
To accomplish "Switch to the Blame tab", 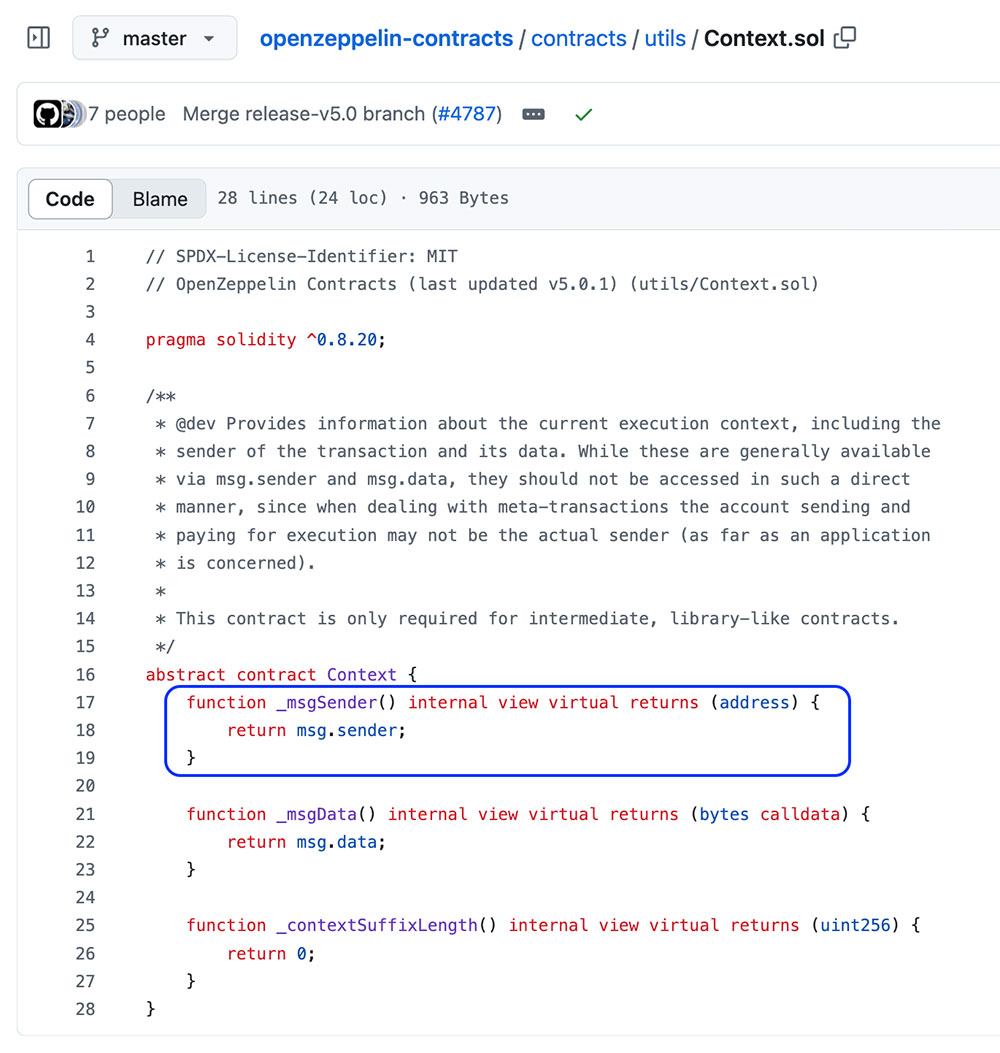I will (160, 199).
